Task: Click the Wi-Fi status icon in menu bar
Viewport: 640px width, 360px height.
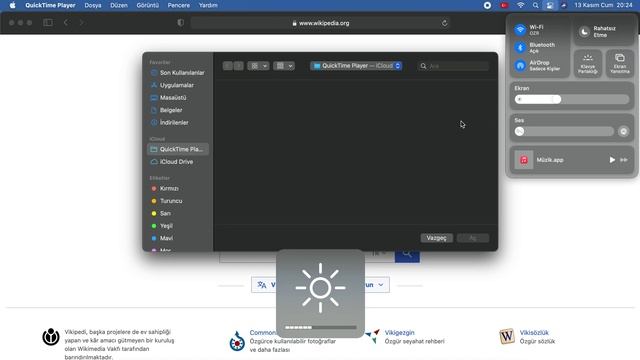Action: pos(520,5)
